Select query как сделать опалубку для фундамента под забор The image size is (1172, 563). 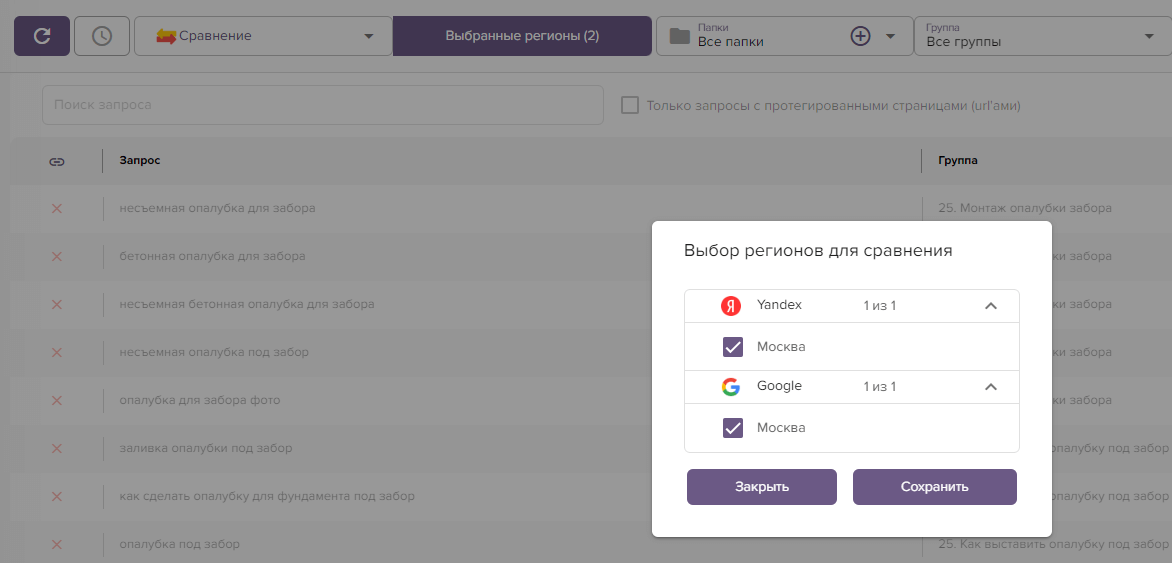point(267,496)
